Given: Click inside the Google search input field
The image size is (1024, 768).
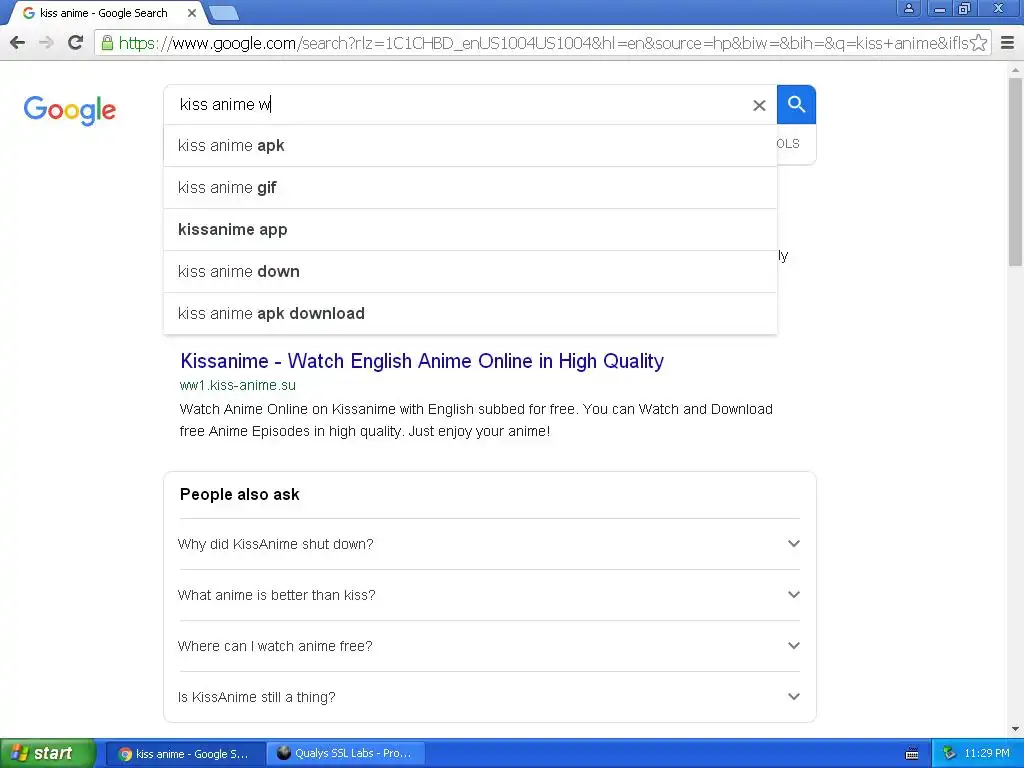Looking at the screenshot, I should pos(457,104).
